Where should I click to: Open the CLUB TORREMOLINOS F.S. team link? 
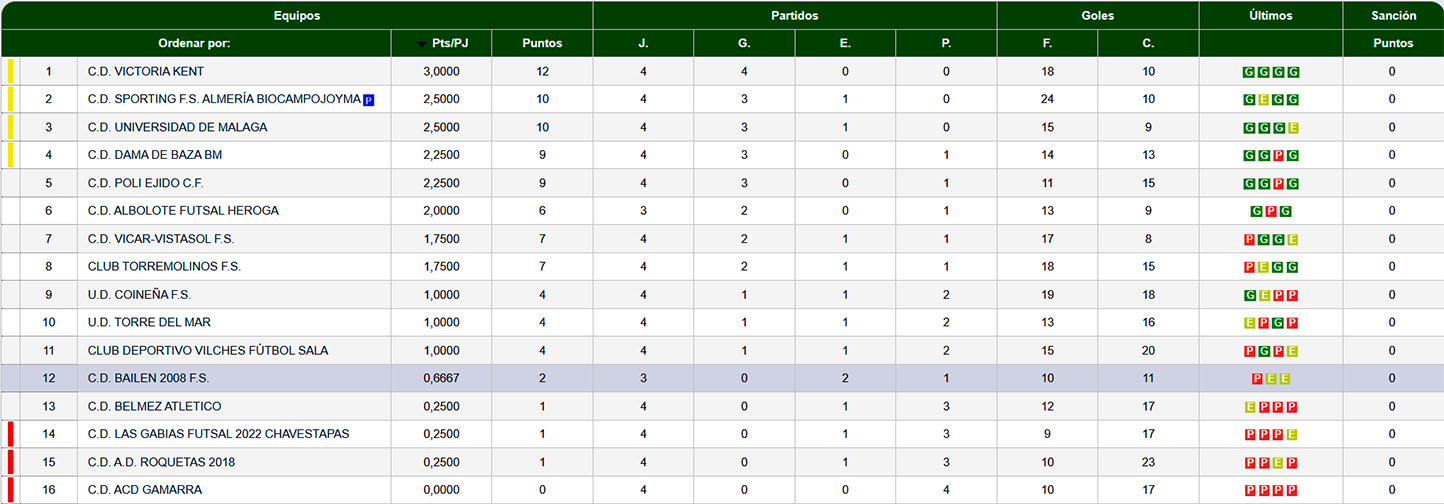[164, 267]
